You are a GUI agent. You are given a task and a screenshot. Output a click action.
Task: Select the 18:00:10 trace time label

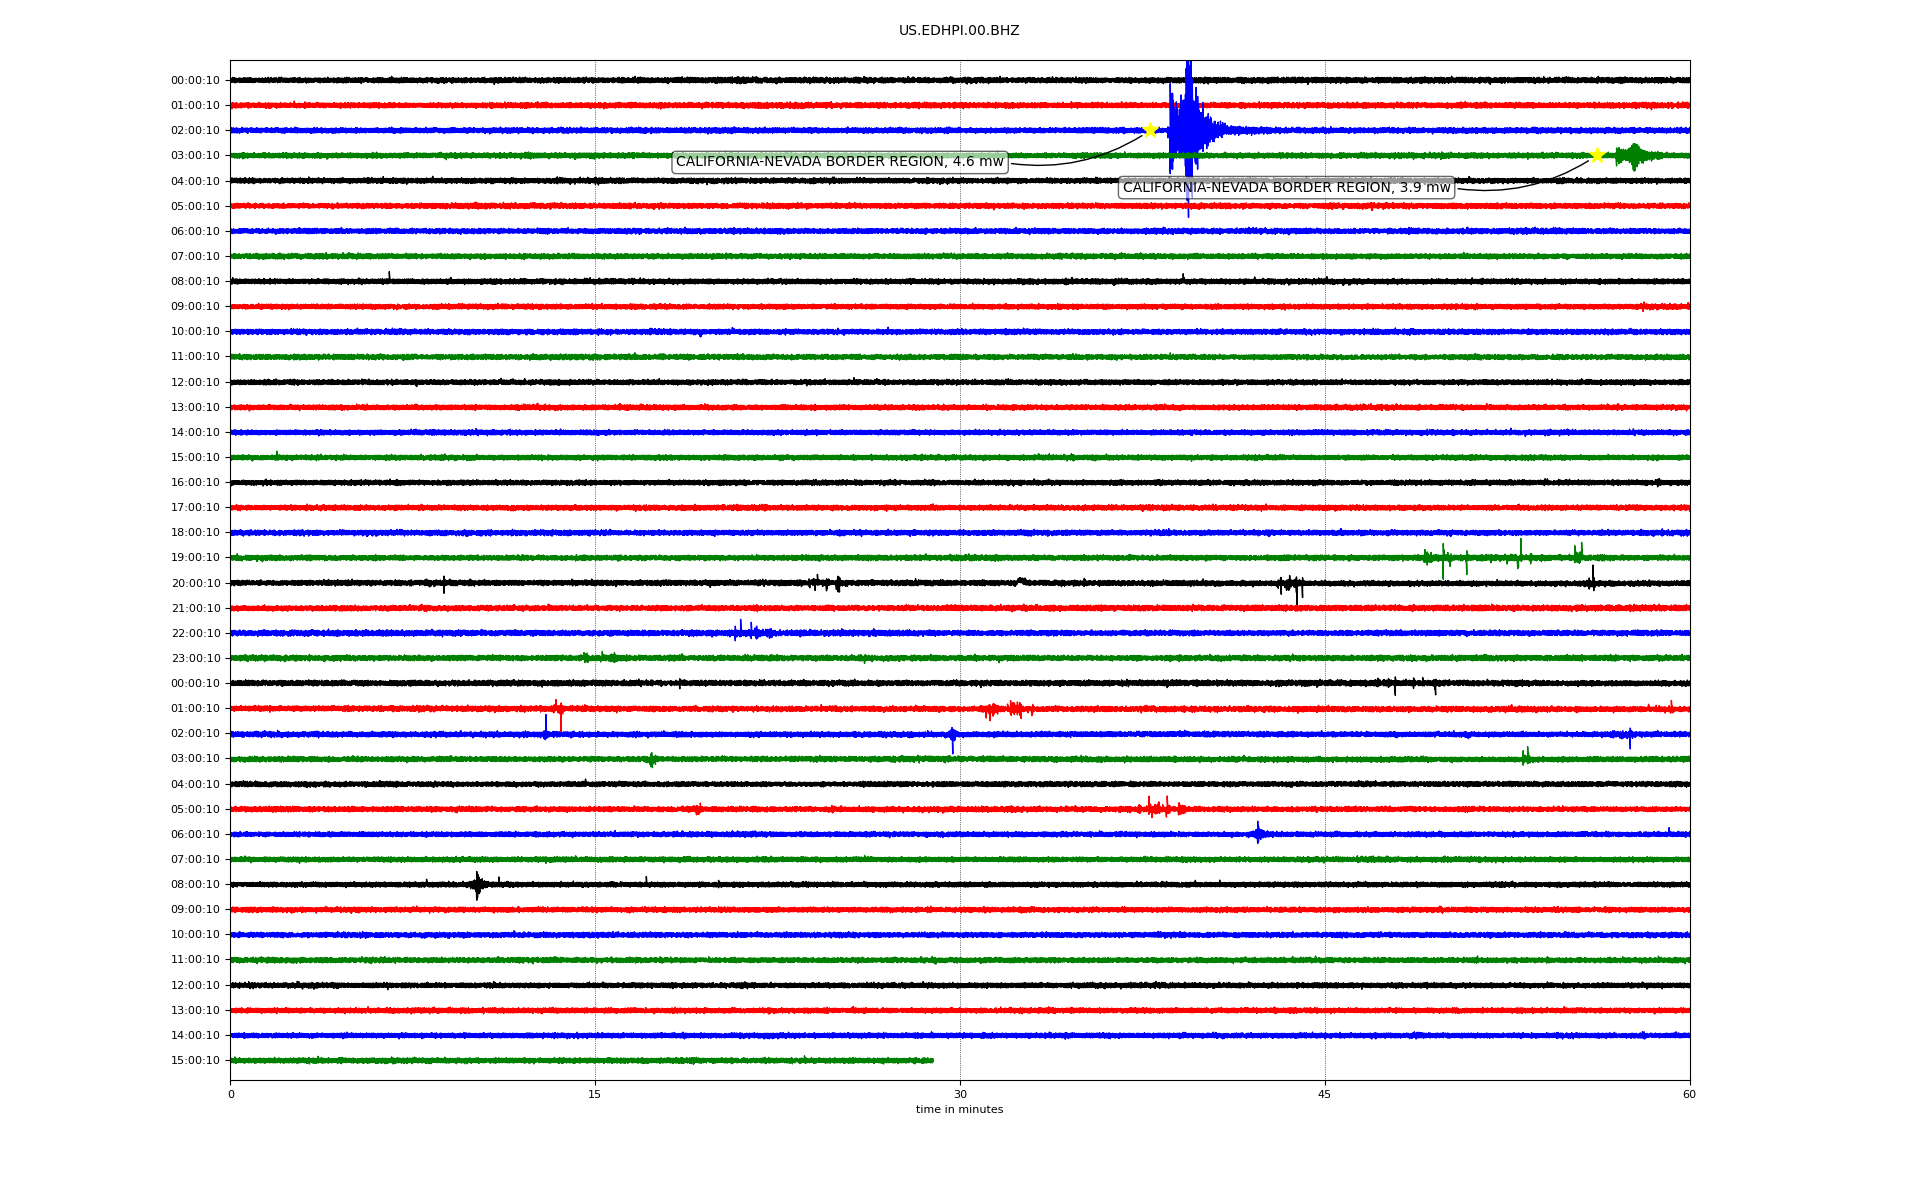coord(195,533)
